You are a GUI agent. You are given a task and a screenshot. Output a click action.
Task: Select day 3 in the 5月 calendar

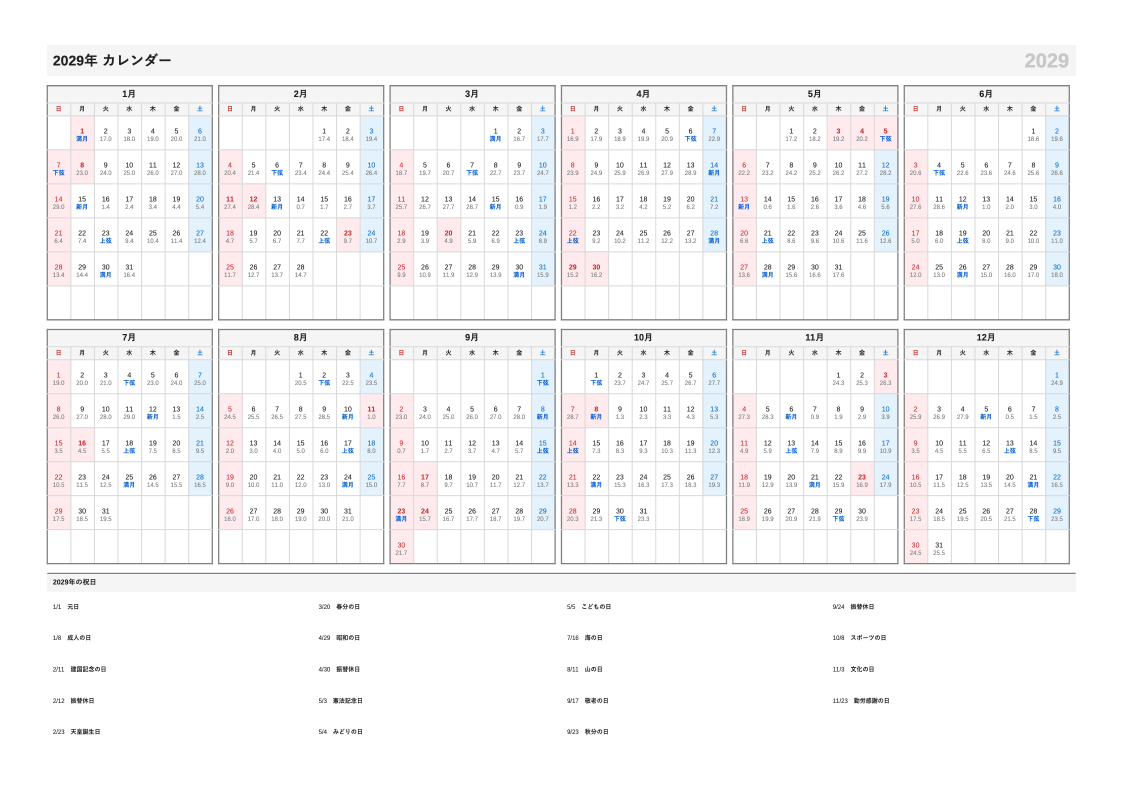838,133
